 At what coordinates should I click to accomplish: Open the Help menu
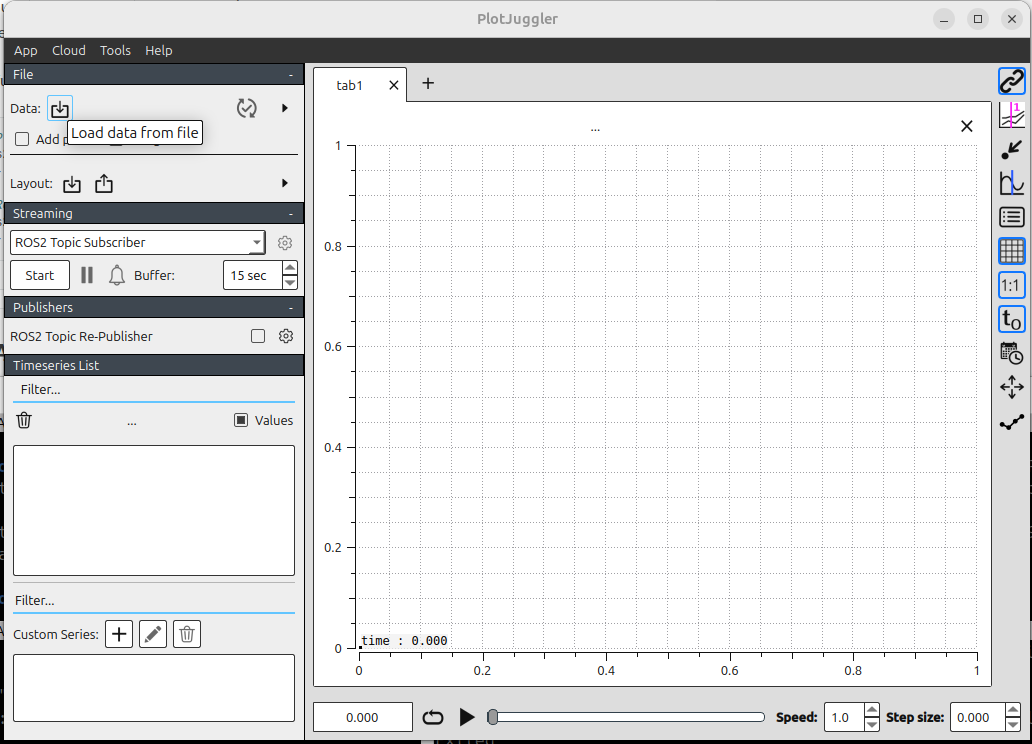159,51
